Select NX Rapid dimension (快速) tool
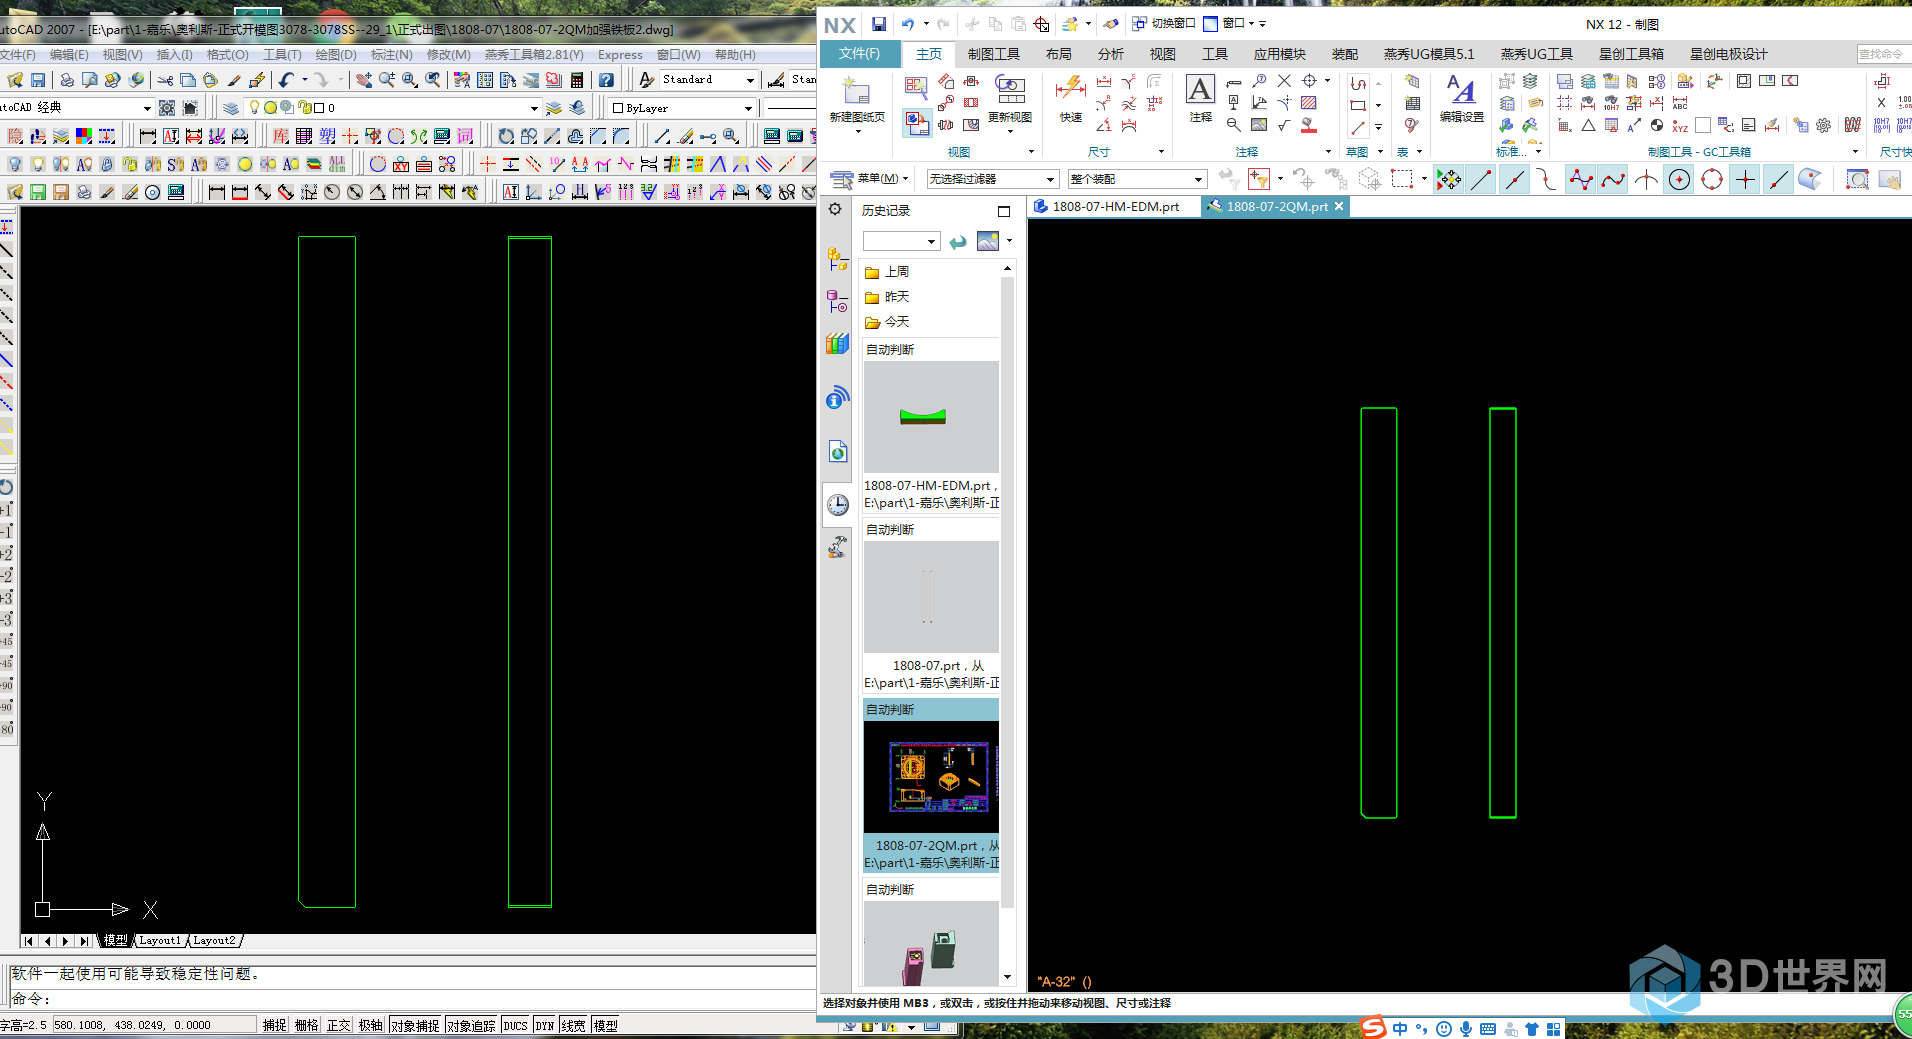1912x1039 pixels. point(1070,98)
